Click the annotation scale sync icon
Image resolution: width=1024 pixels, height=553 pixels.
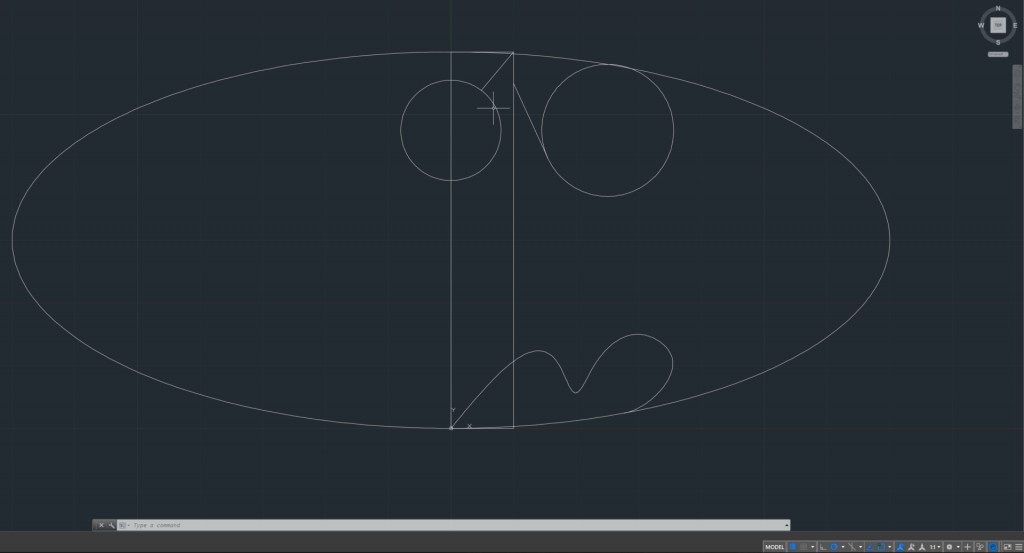click(922, 546)
